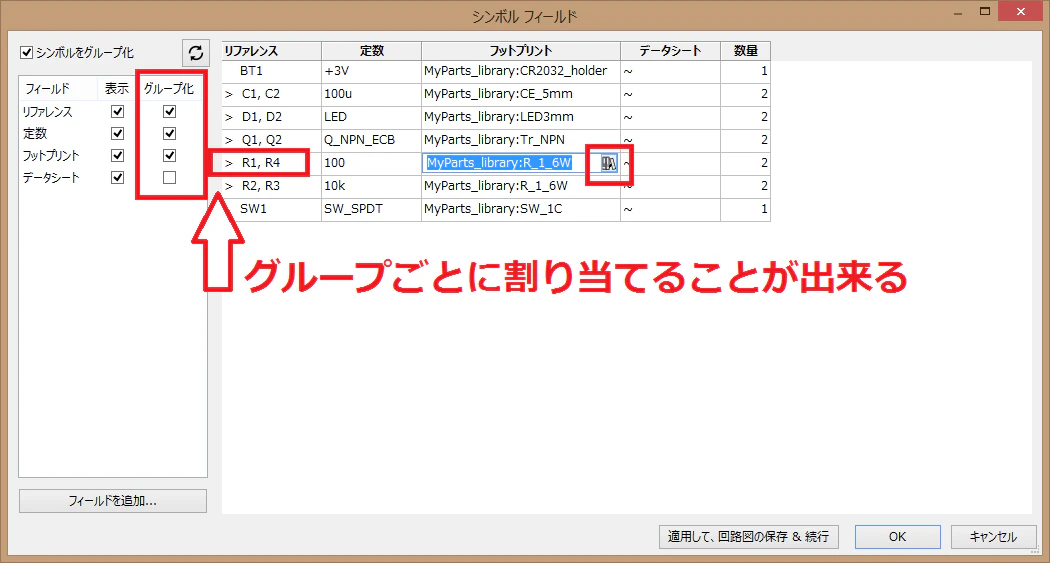1050x563 pixels.
Task: Click the データシート column header
Action: pyautogui.click(x=670, y=51)
